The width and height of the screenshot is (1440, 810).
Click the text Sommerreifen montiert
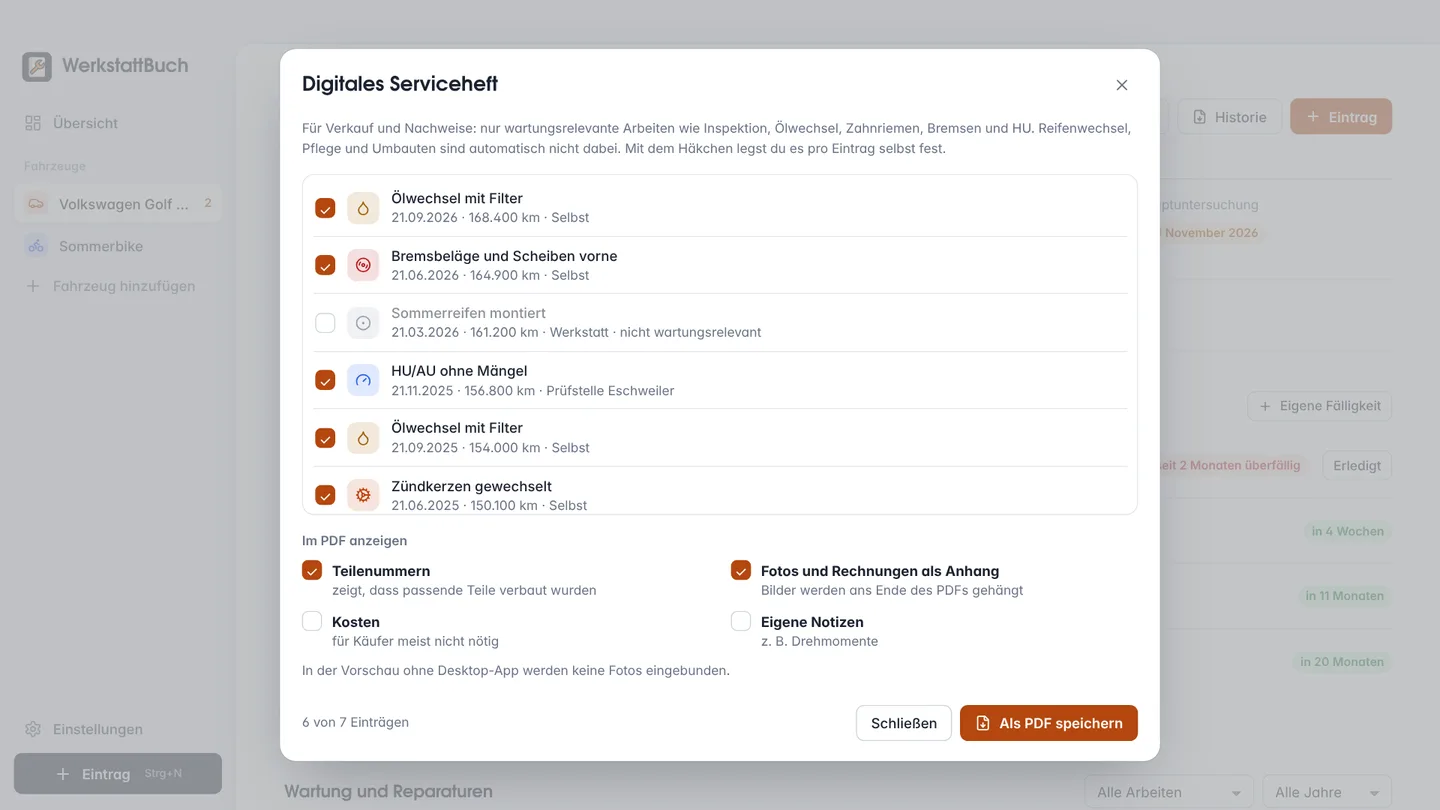coord(468,313)
